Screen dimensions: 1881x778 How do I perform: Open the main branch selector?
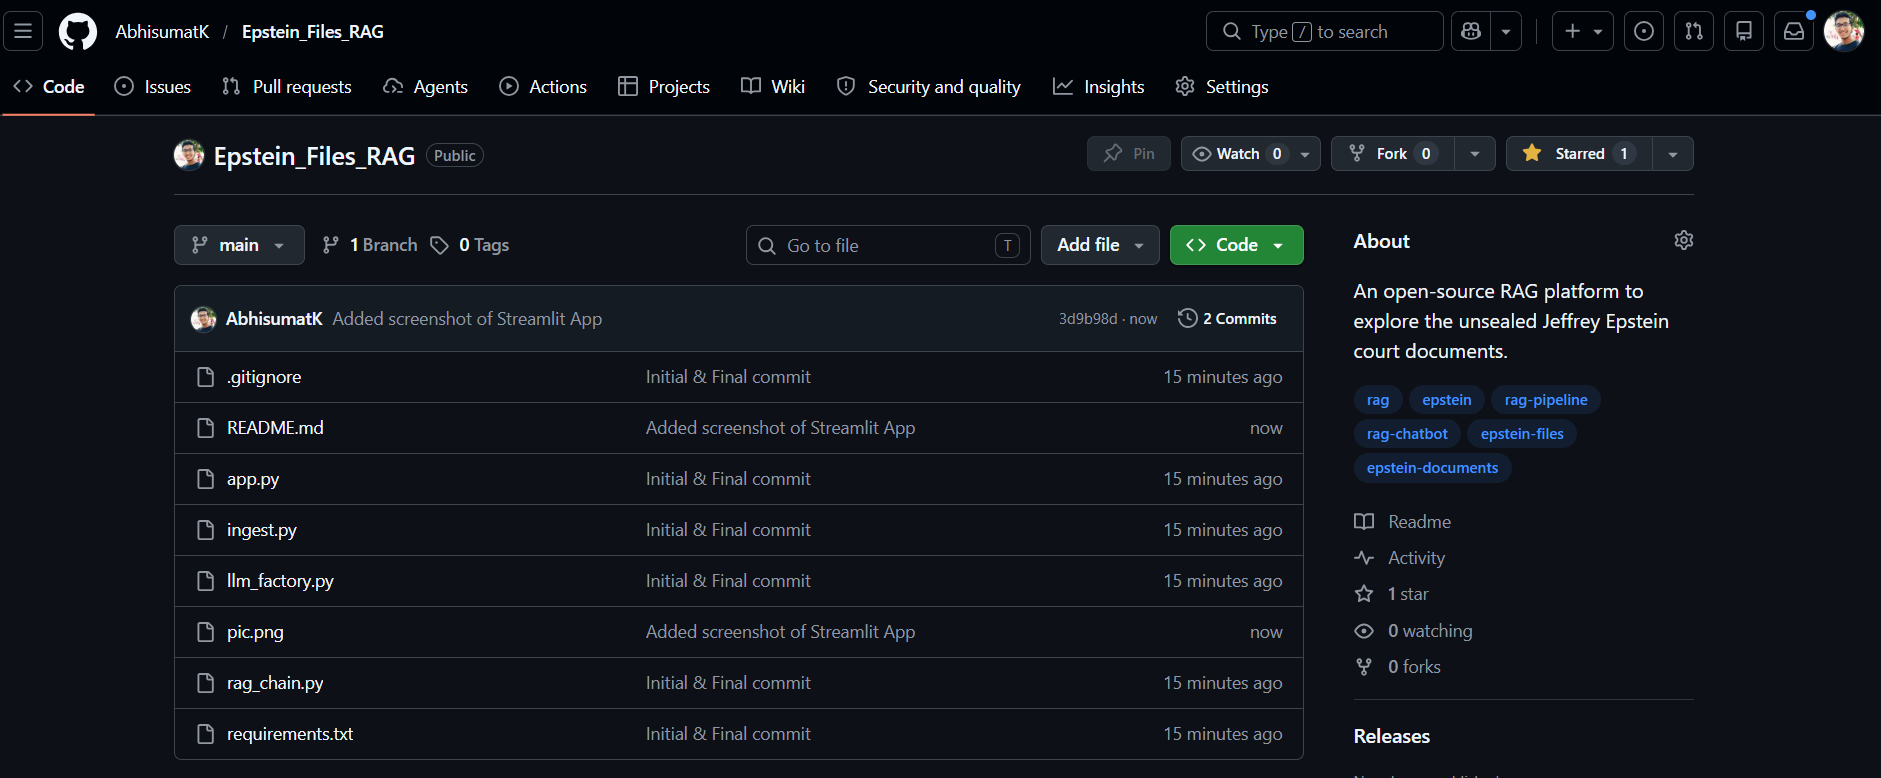[239, 245]
